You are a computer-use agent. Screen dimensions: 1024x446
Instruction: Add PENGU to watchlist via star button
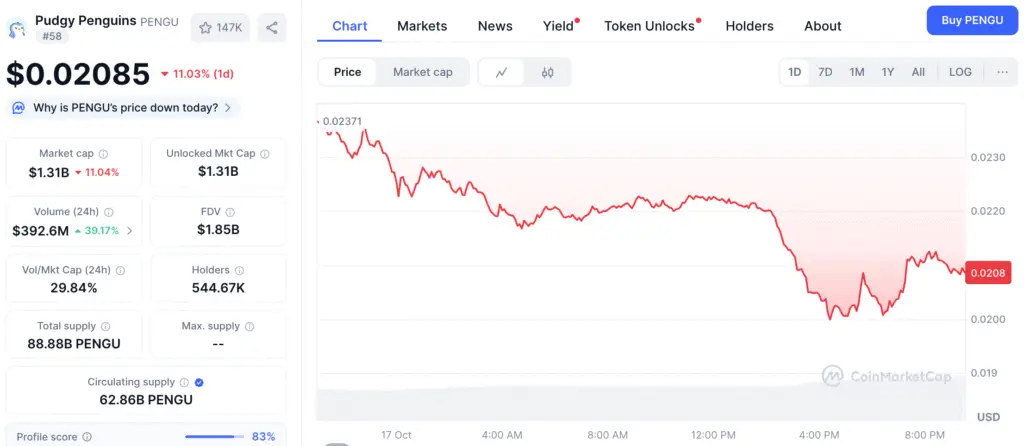click(221, 28)
